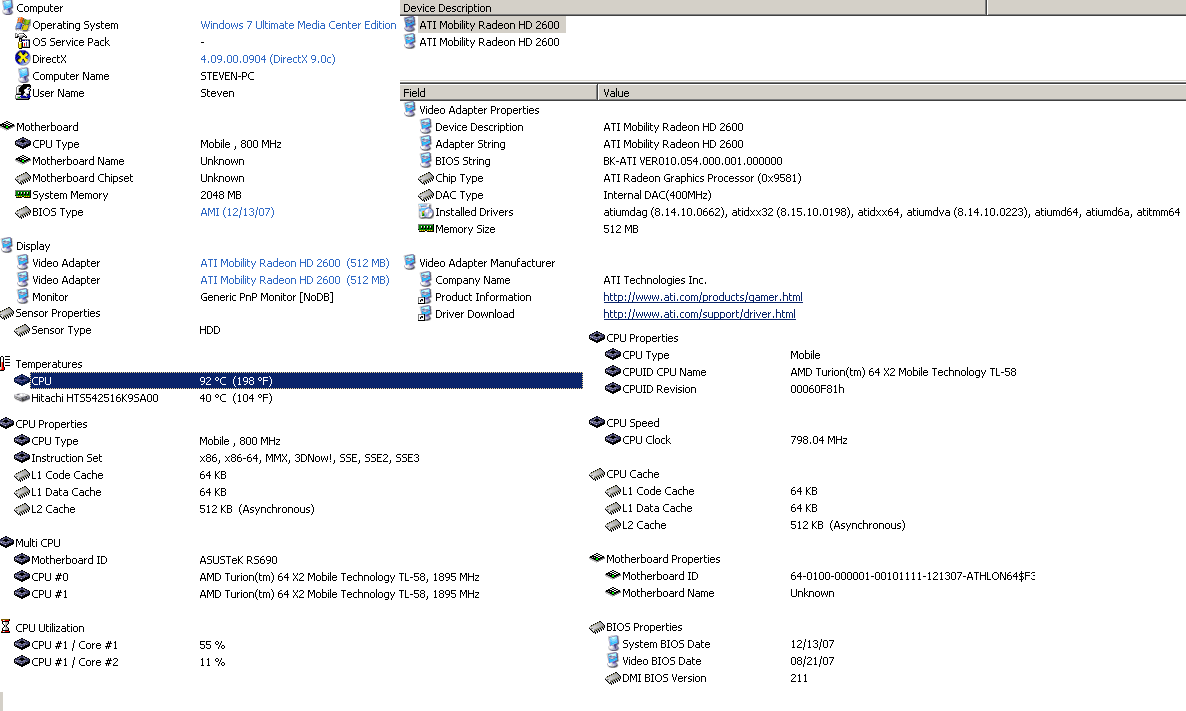This screenshot has width=1186, height=711.
Task: Click the Motherboard section icon
Action: coord(8,126)
